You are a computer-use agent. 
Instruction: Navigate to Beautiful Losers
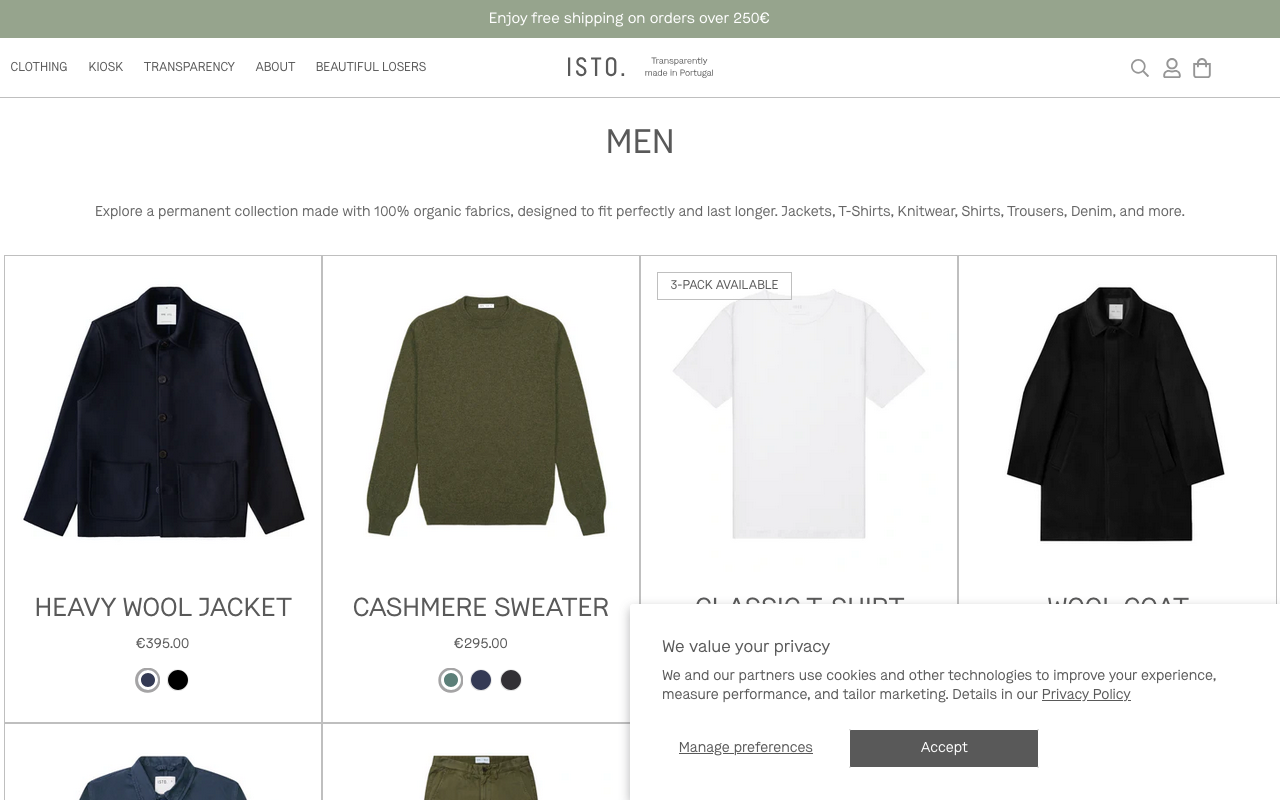(370, 67)
